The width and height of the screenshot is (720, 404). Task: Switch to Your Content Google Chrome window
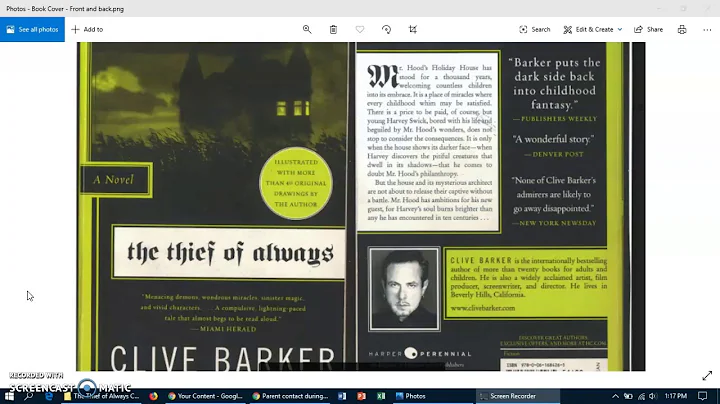[x=206, y=396]
